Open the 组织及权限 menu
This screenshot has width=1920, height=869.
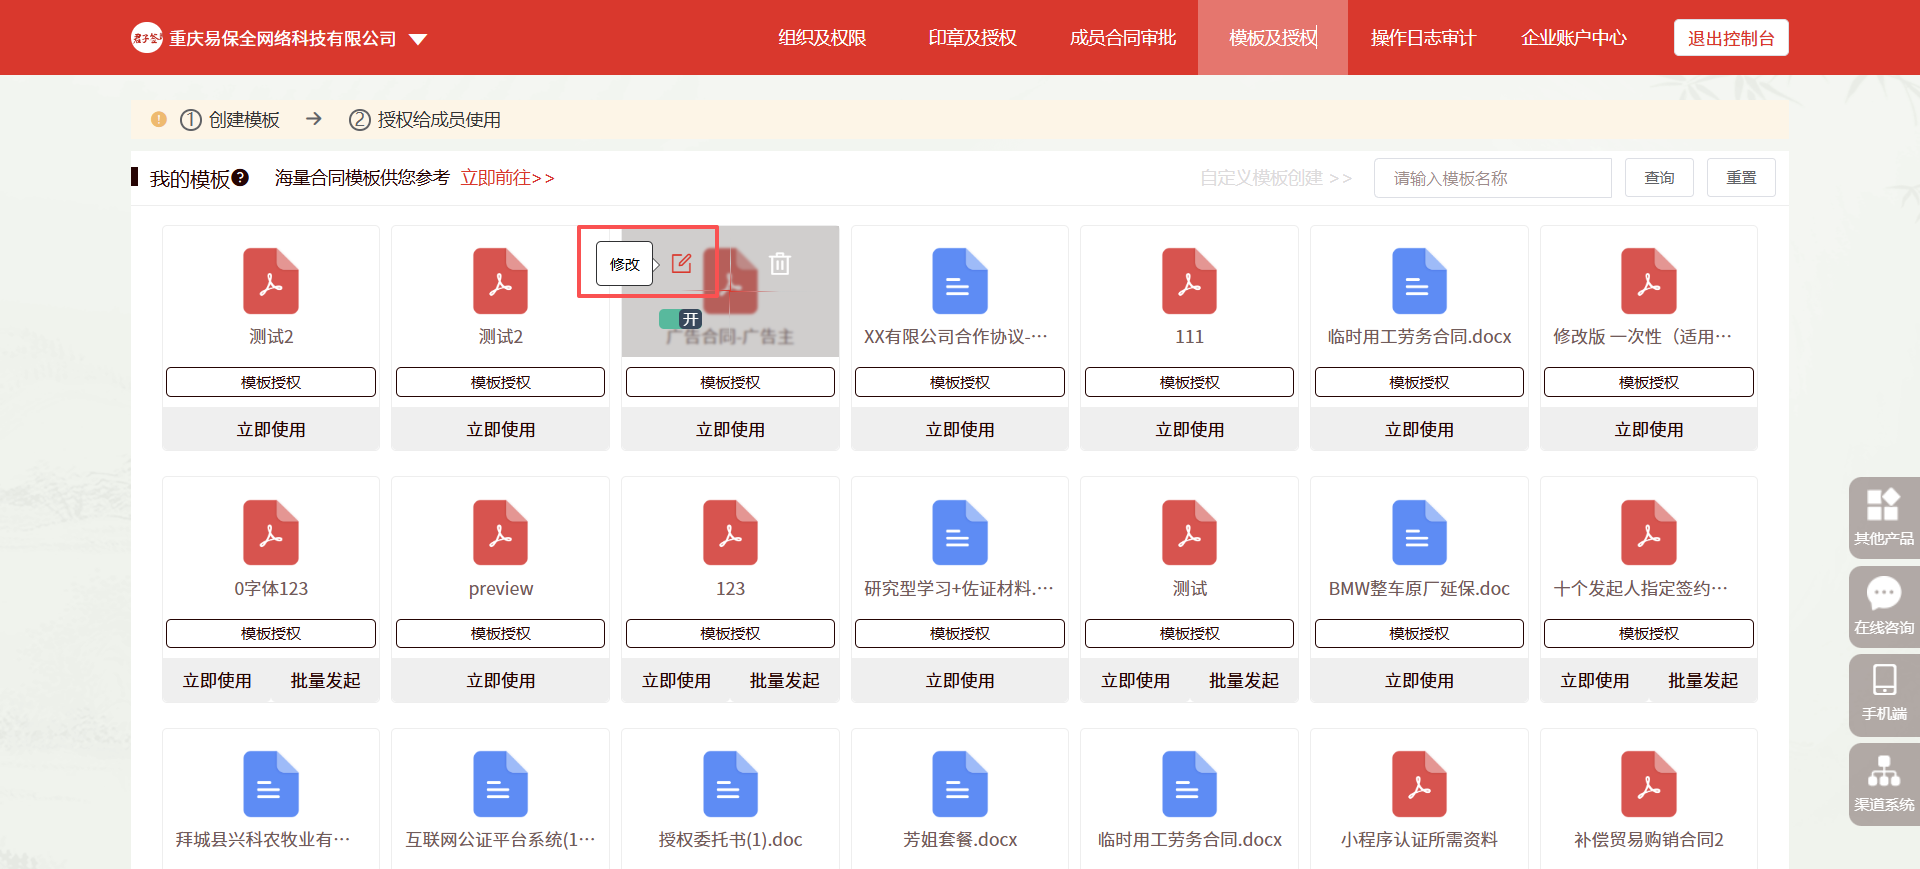click(822, 38)
